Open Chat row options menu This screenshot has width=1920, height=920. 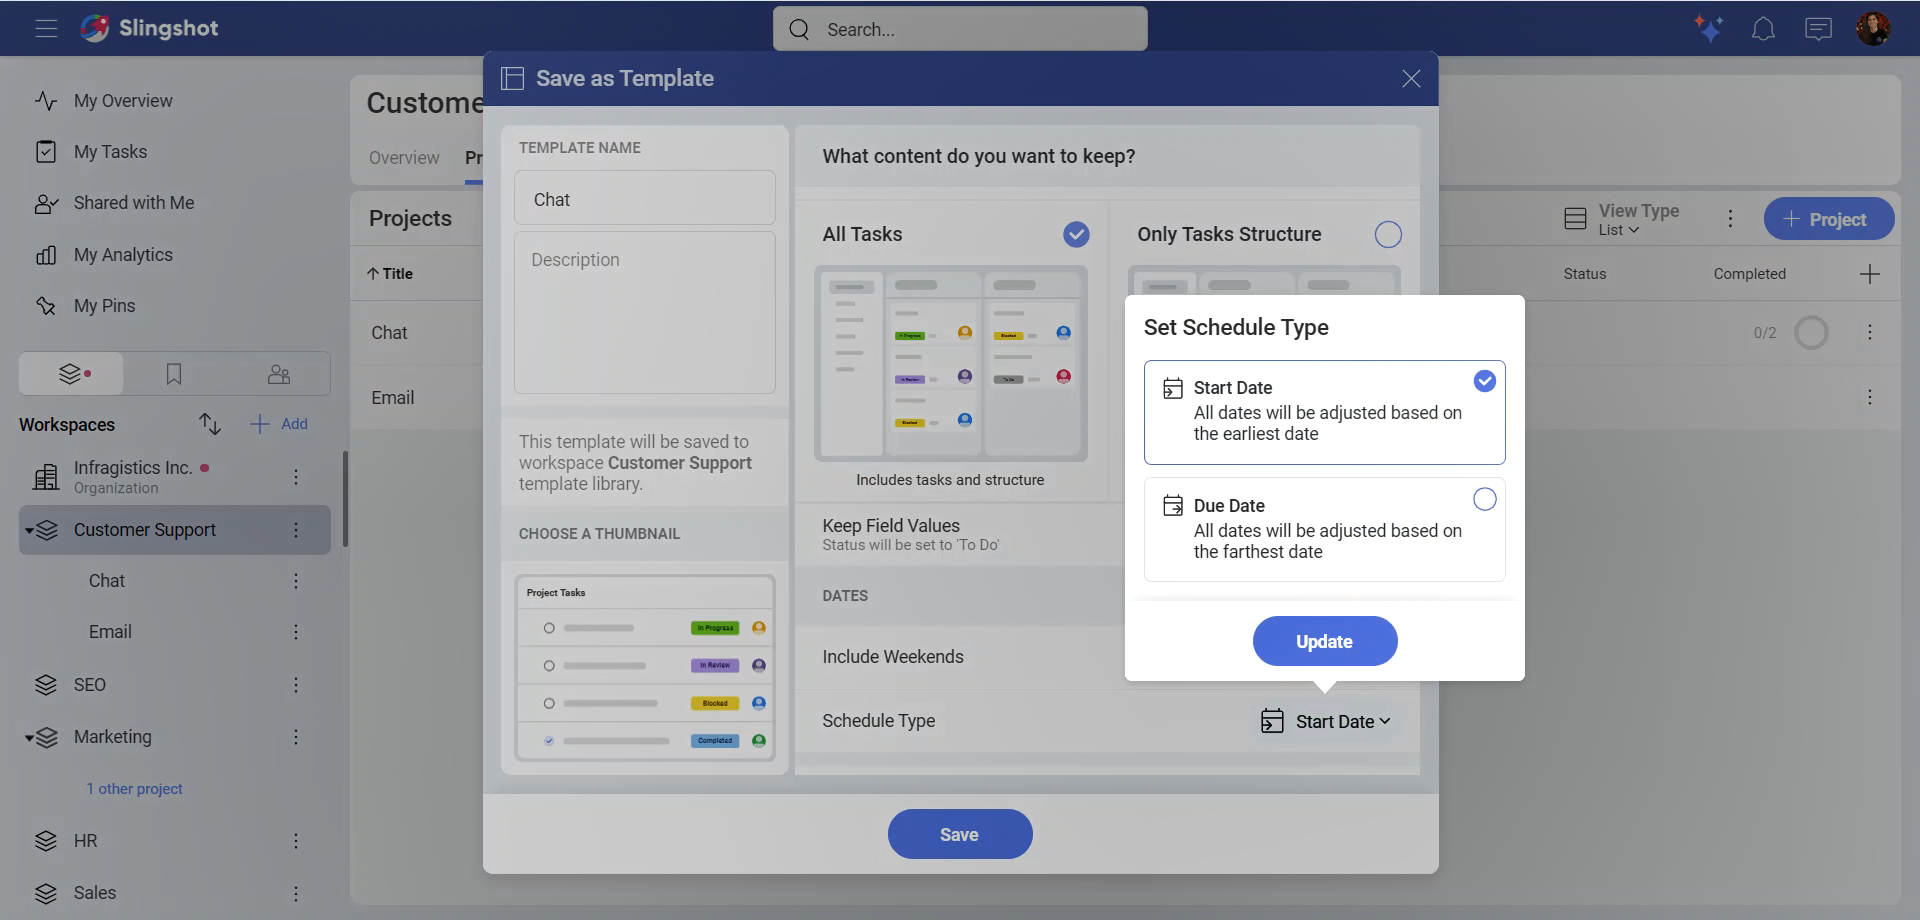point(1870,332)
